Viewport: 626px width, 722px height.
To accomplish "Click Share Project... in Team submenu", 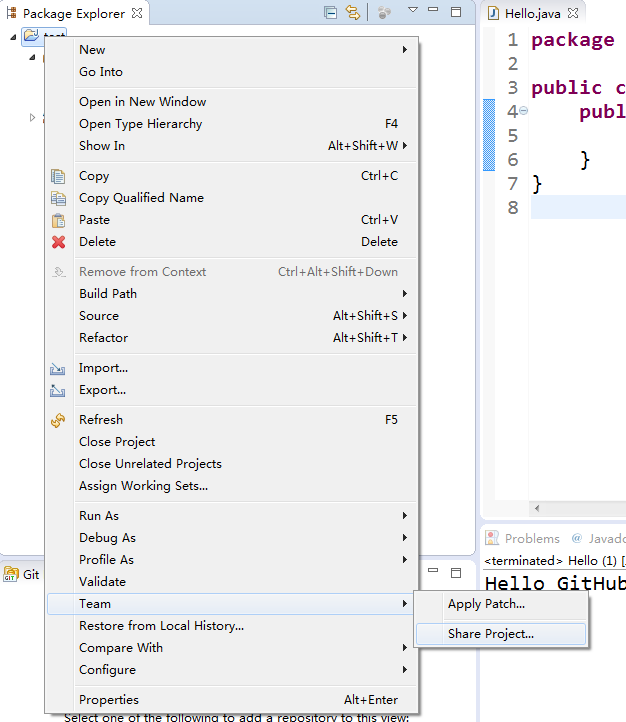I will tap(491, 634).
